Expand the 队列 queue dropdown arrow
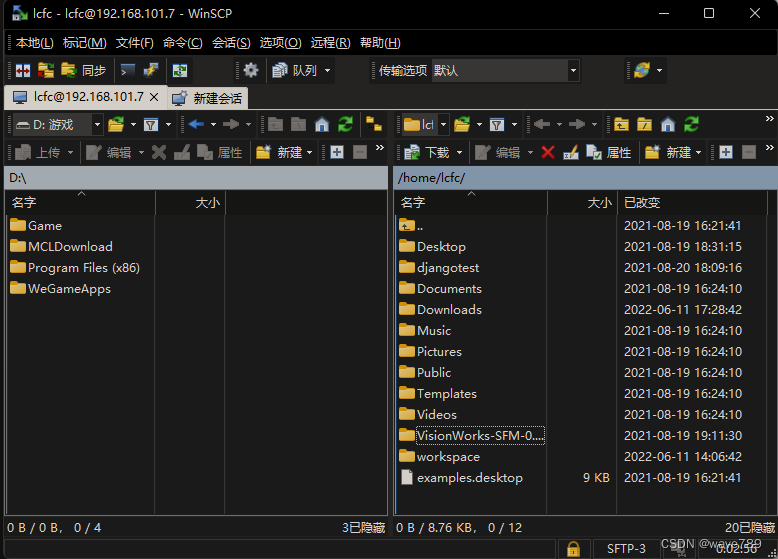 tap(327, 70)
